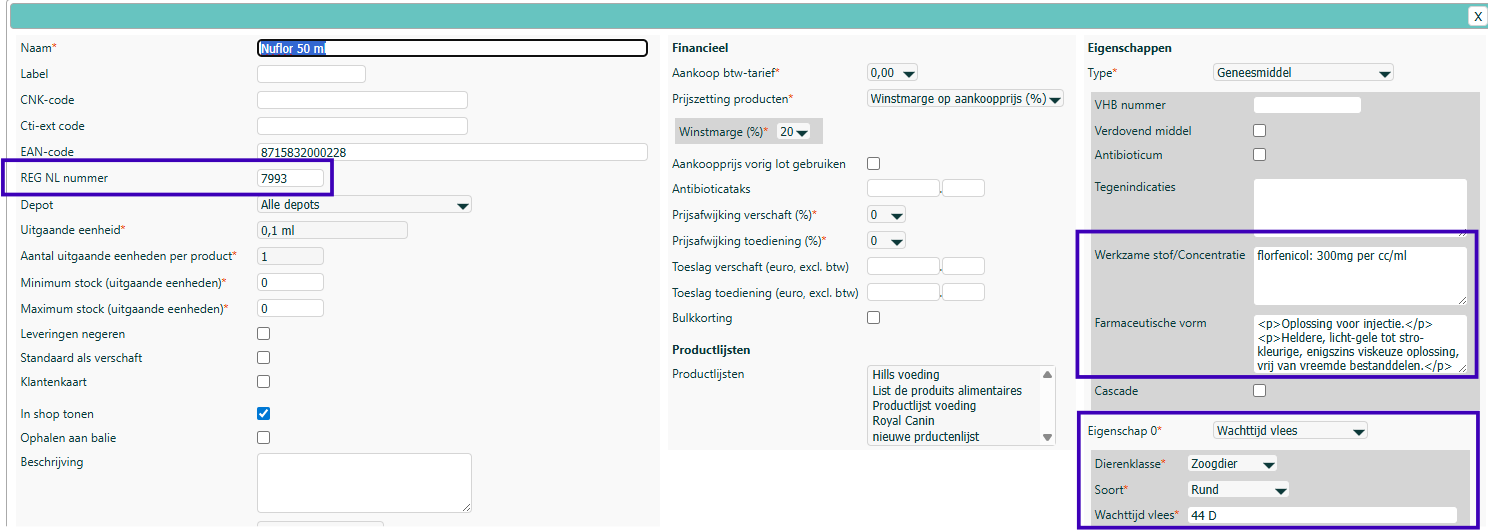The image size is (1488, 530).
Task: Click the Naam field containing Nuflor 50 ml
Action: 452,48
